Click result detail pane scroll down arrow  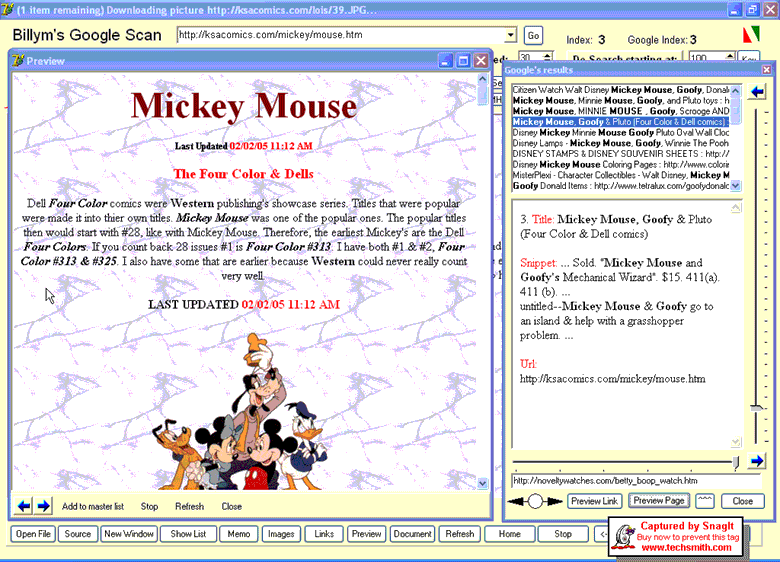[x=736, y=442]
